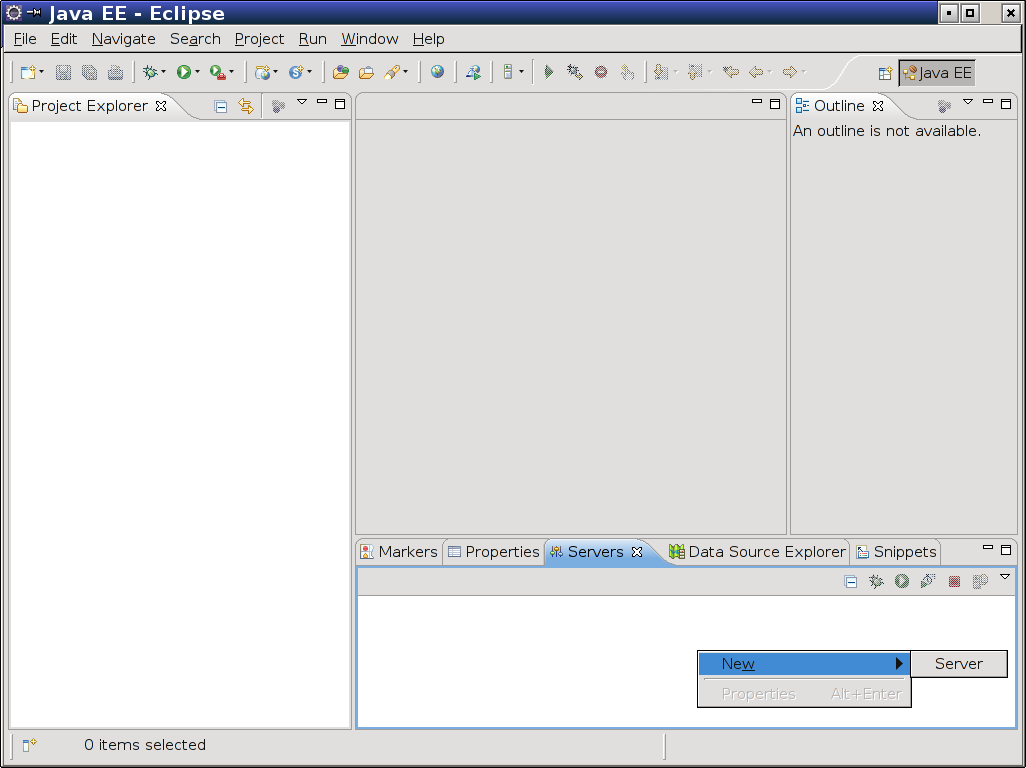Click the Open Perspective icon
This screenshot has height=768, width=1026.
885,73
